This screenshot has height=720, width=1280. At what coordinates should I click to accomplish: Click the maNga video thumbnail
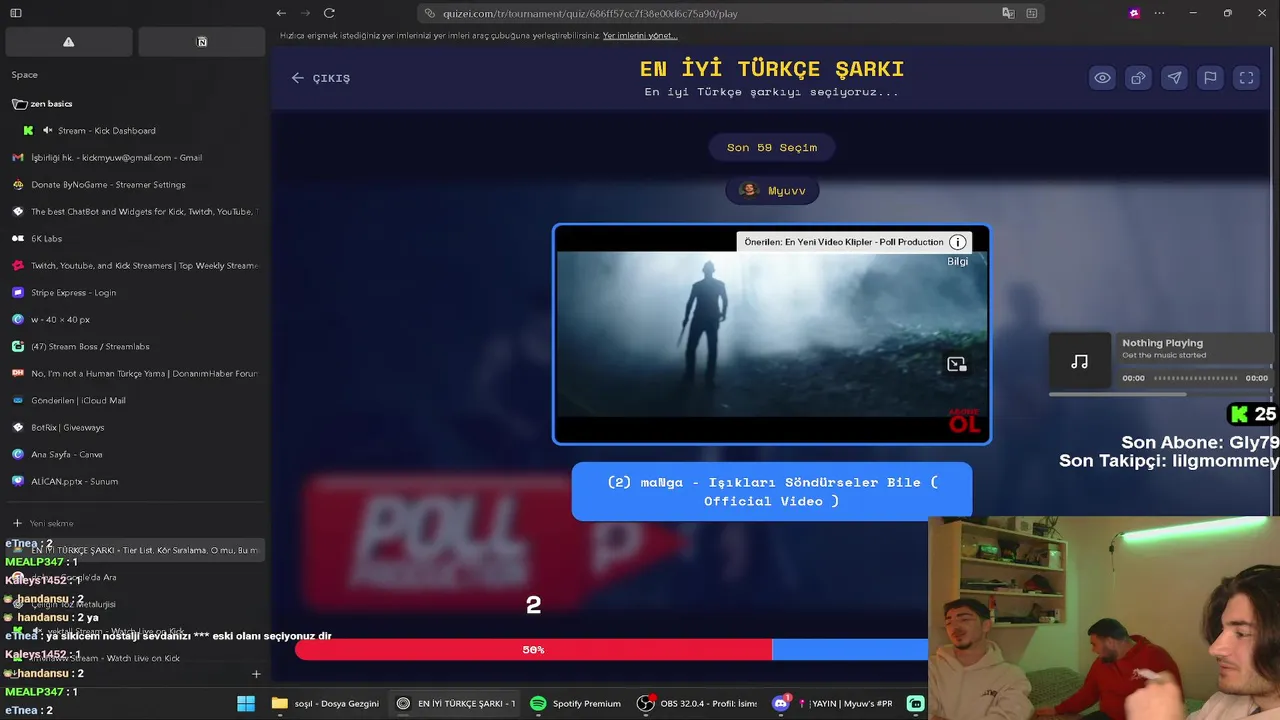coord(772,335)
